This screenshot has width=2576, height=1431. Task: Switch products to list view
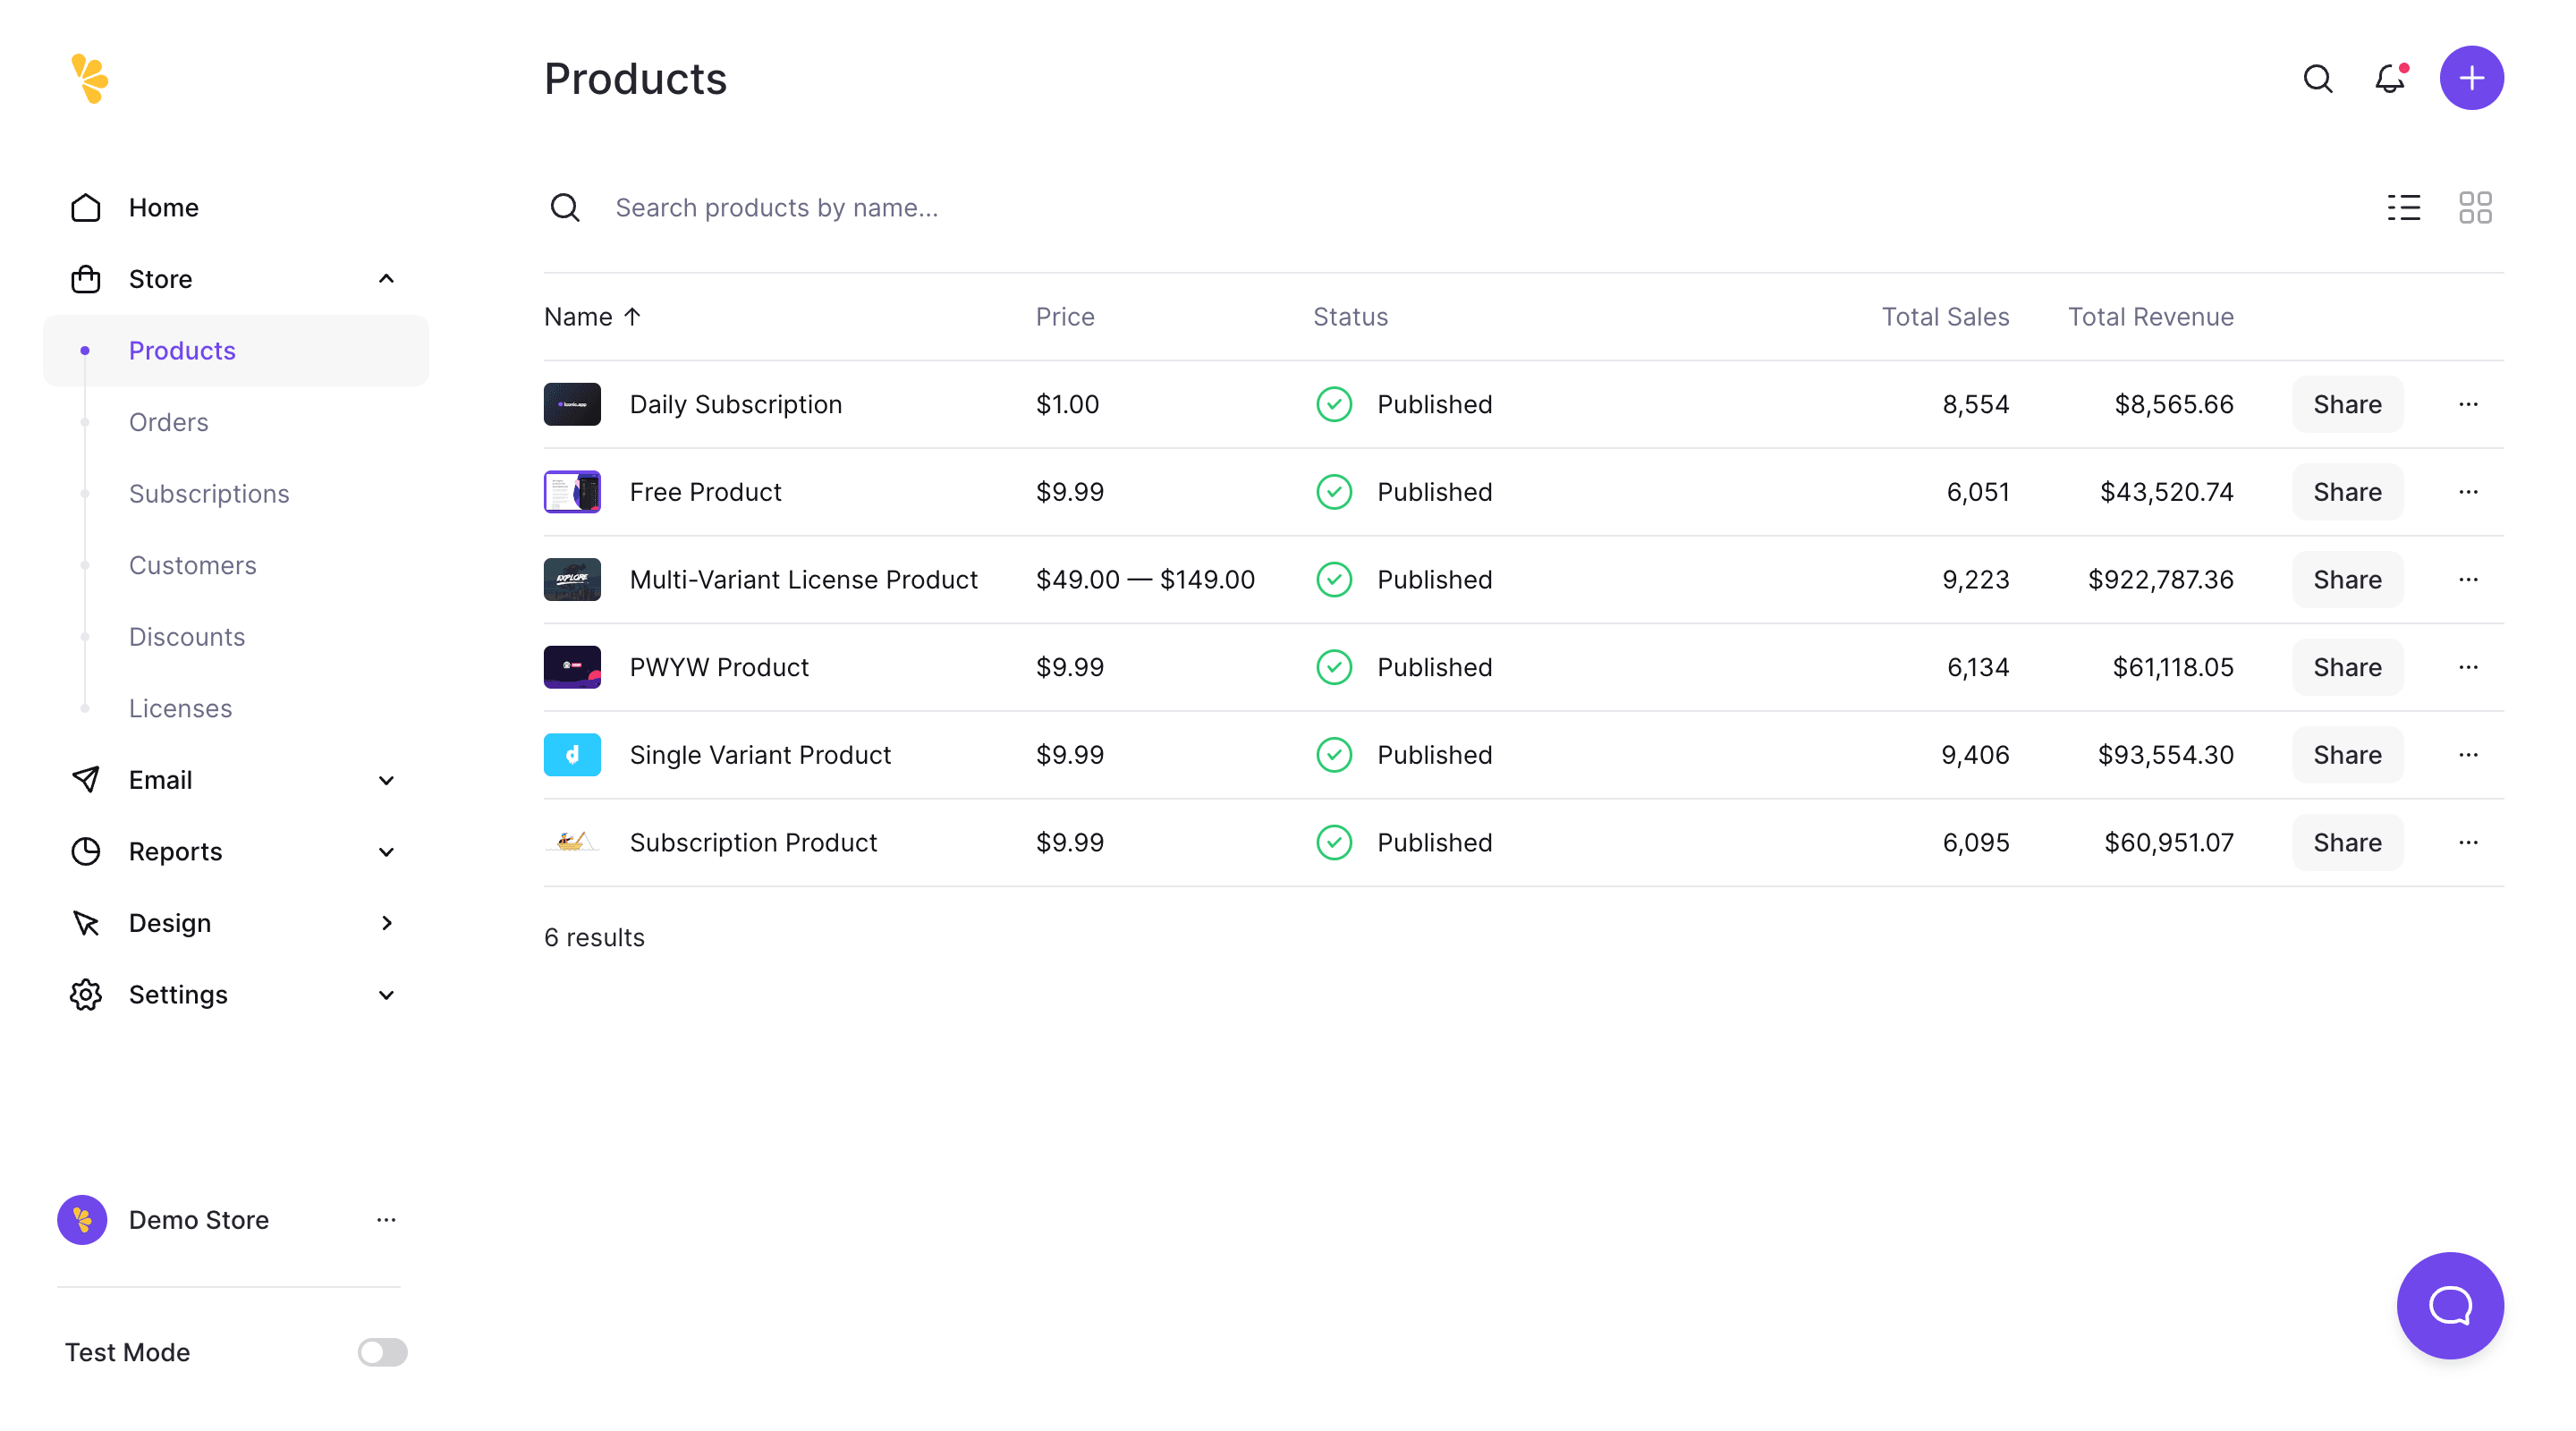(x=2403, y=207)
